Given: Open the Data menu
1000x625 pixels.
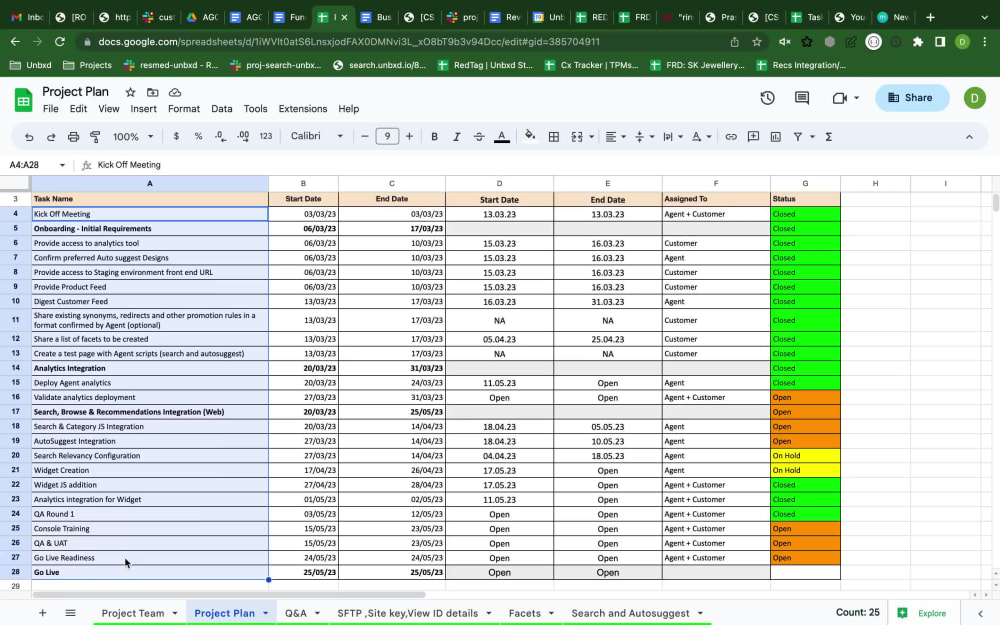Looking at the screenshot, I should point(221,109).
